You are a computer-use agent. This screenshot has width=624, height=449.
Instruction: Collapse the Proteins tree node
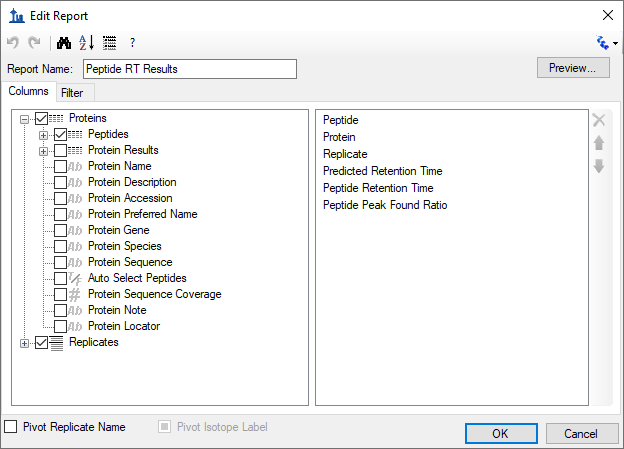coord(25,118)
